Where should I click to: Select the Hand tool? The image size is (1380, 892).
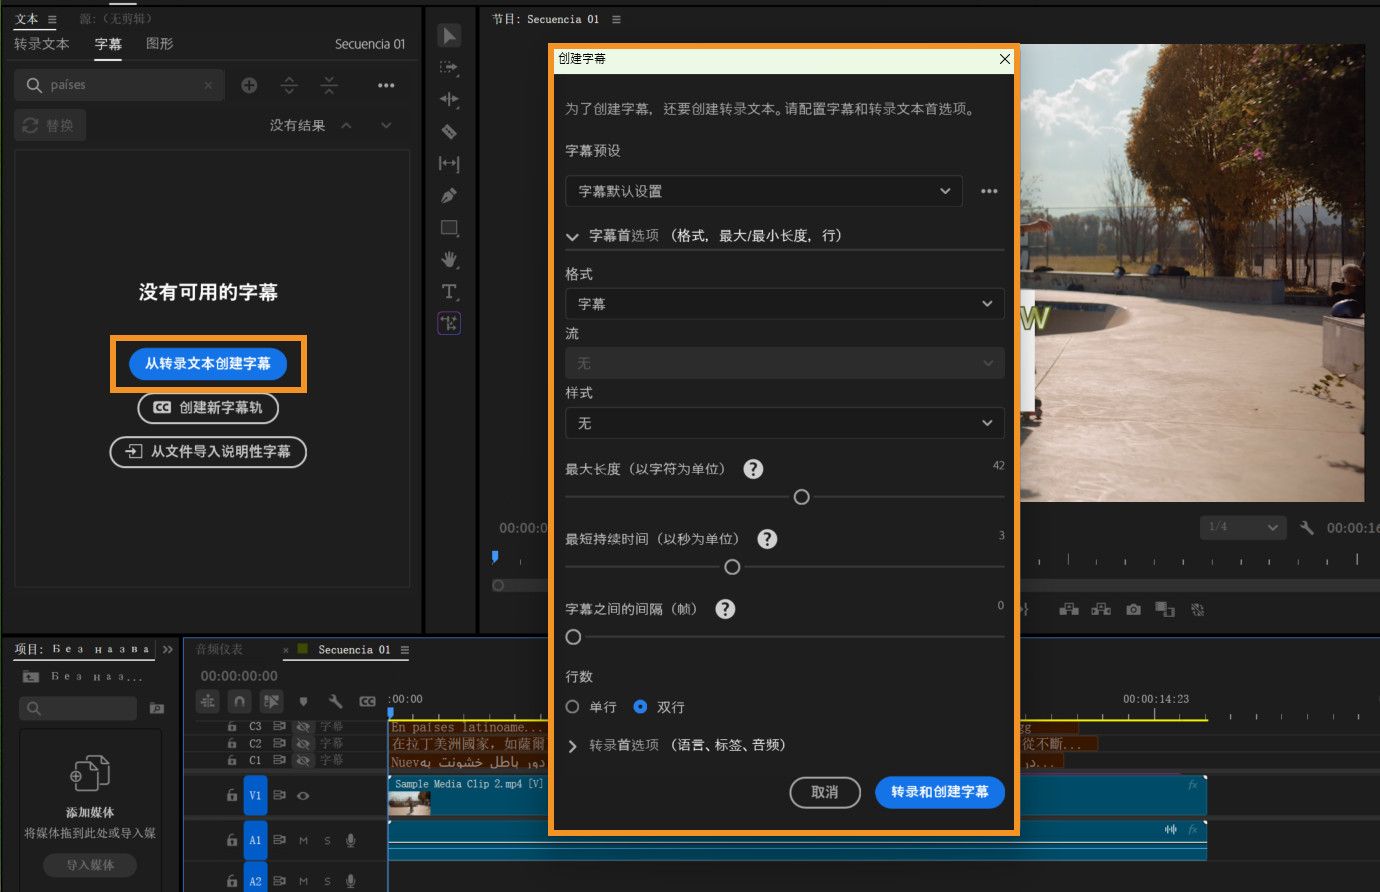tap(449, 259)
